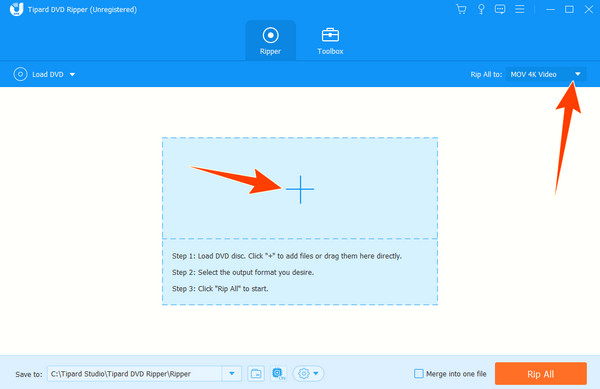The image size is (600, 389).
Task: Open the shopping cart purchase icon
Action: (461, 9)
